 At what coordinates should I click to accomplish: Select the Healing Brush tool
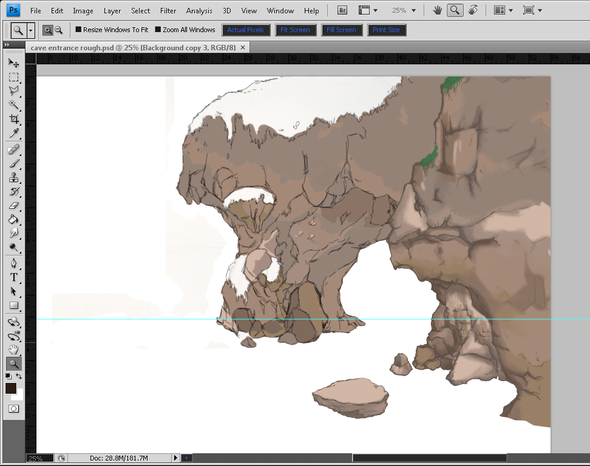coord(14,149)
